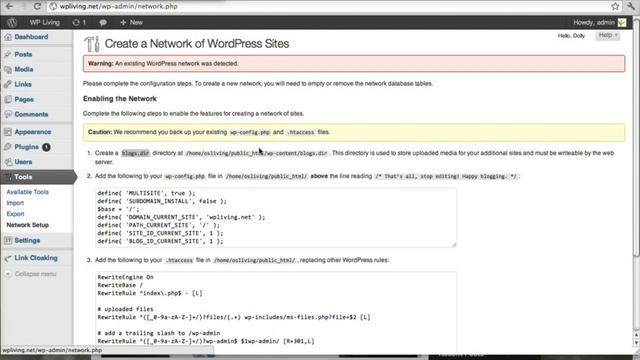This screenshot has width=640, height=360.
Task: Click the site info icon in address bar
Action: pyautogui.click(x=53, y=6)
